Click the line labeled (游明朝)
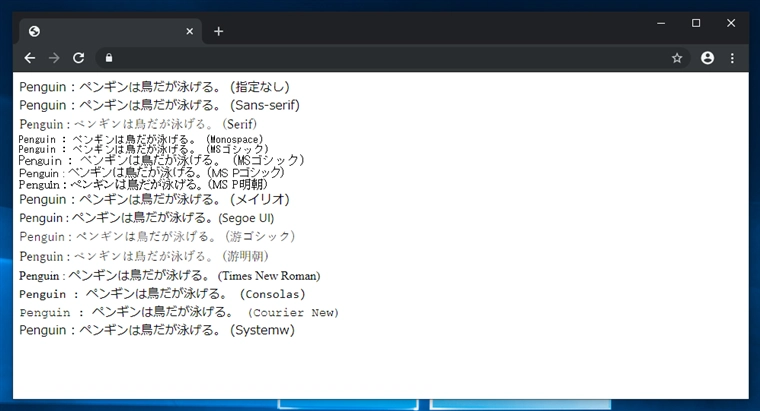The image size is (760, 411). tap(143, 256)
